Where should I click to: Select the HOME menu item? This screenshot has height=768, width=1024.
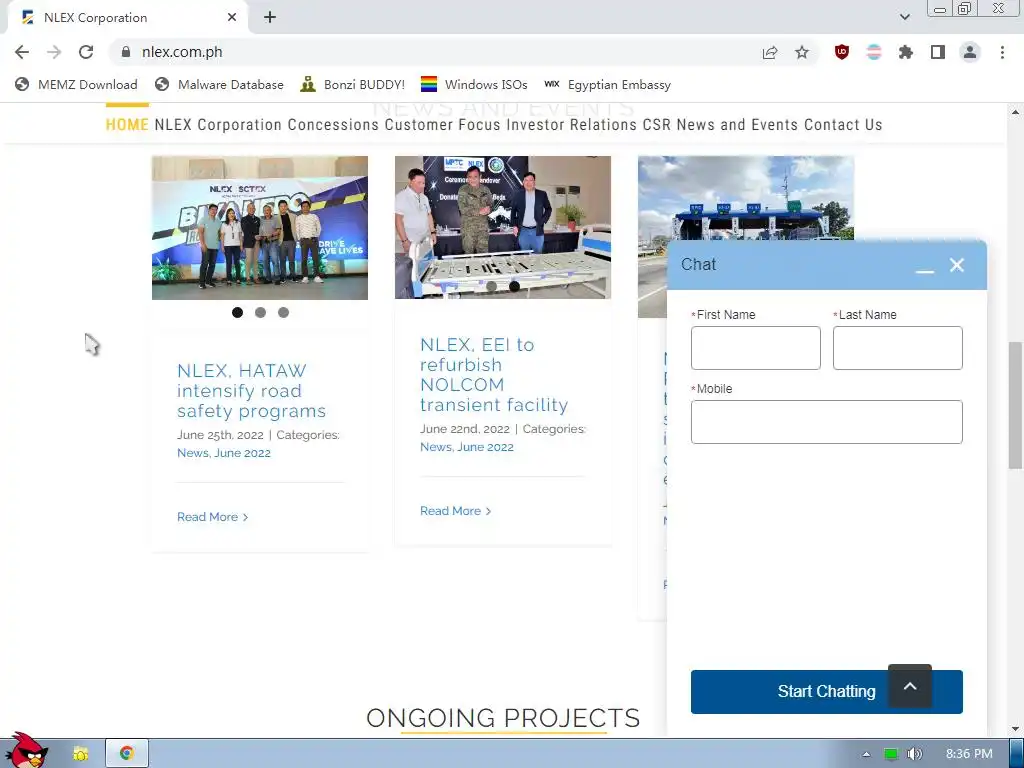click(x=127, y=125)
